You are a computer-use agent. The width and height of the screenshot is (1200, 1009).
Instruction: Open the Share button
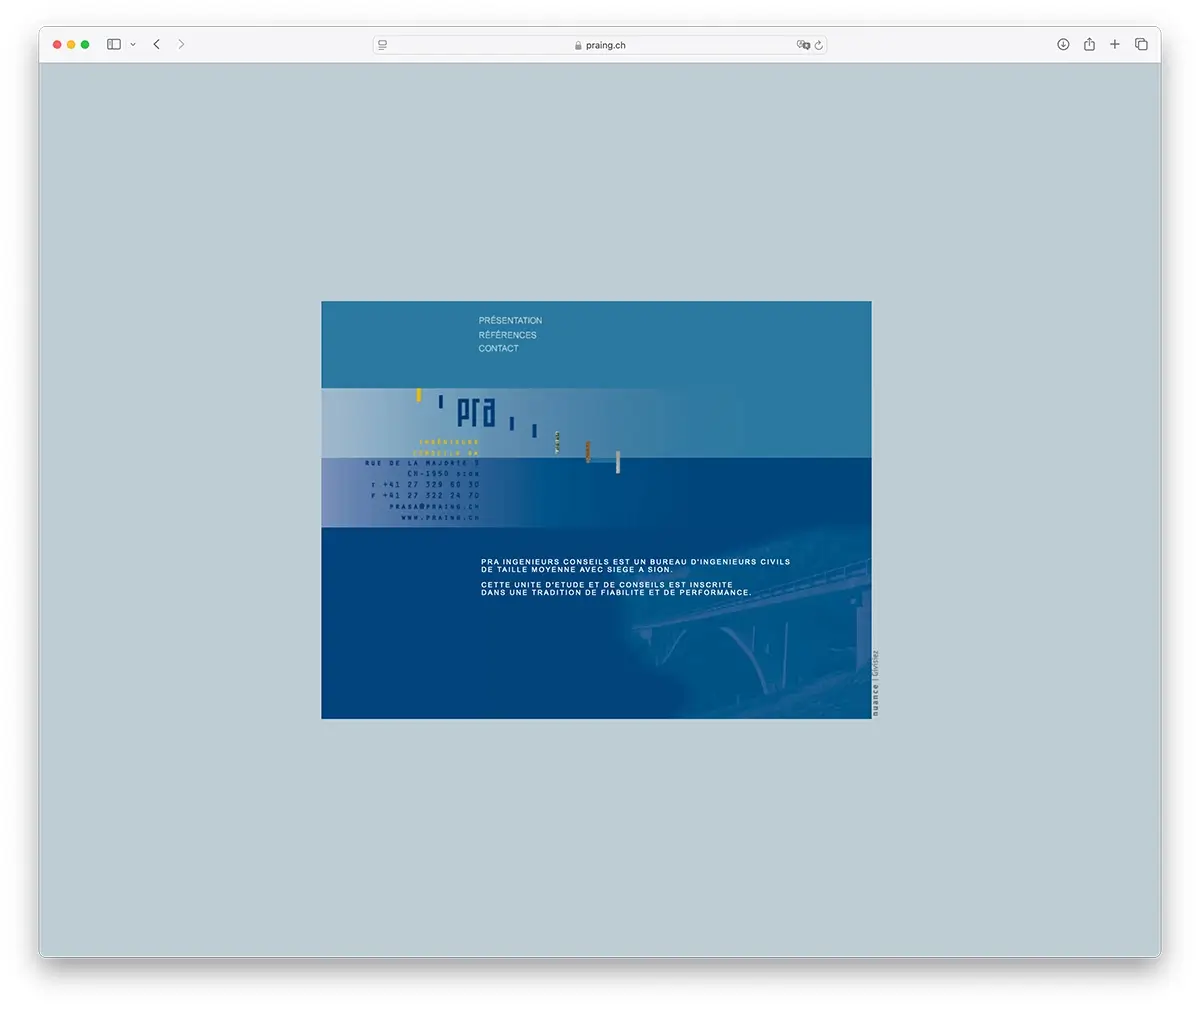(1089, 44)
